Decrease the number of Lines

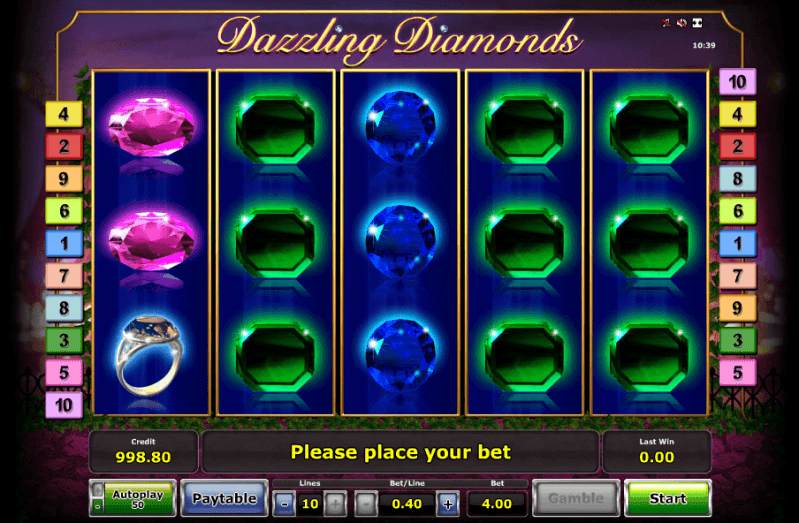pyautogui.click(x=284, y=504)
